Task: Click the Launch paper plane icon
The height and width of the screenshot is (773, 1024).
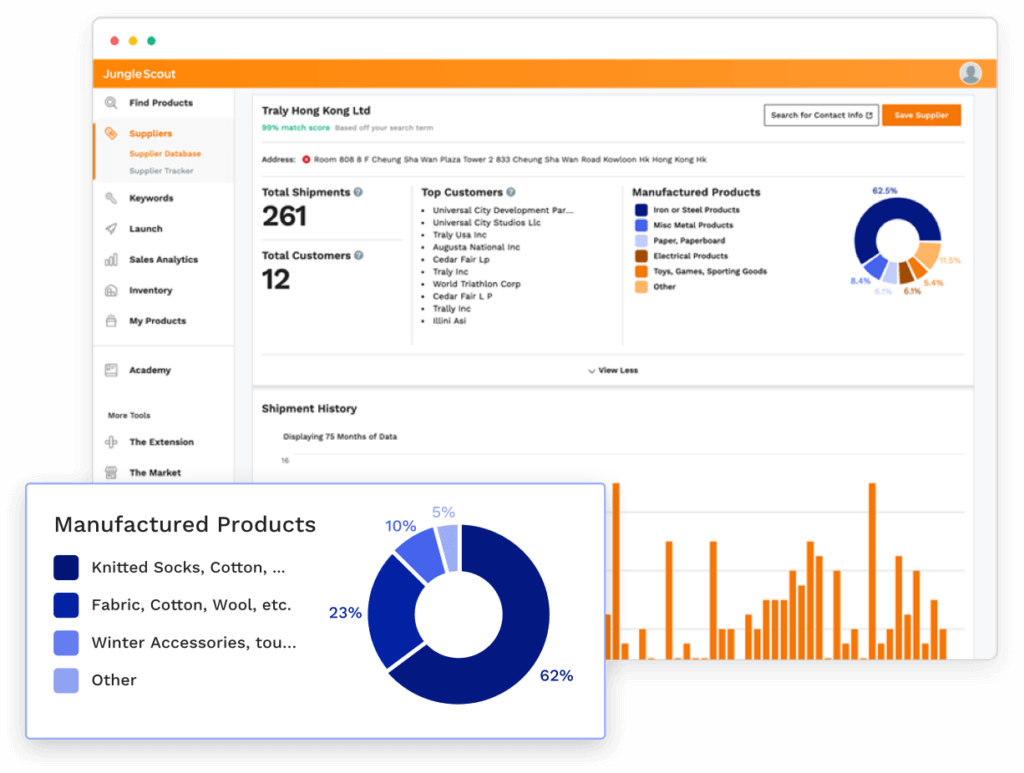Action: point(111,229)
